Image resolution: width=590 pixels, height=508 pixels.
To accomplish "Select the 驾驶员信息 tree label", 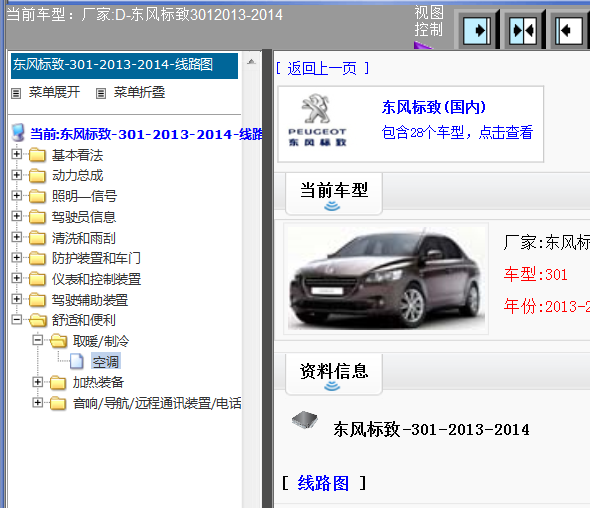I will coord(84,217).
